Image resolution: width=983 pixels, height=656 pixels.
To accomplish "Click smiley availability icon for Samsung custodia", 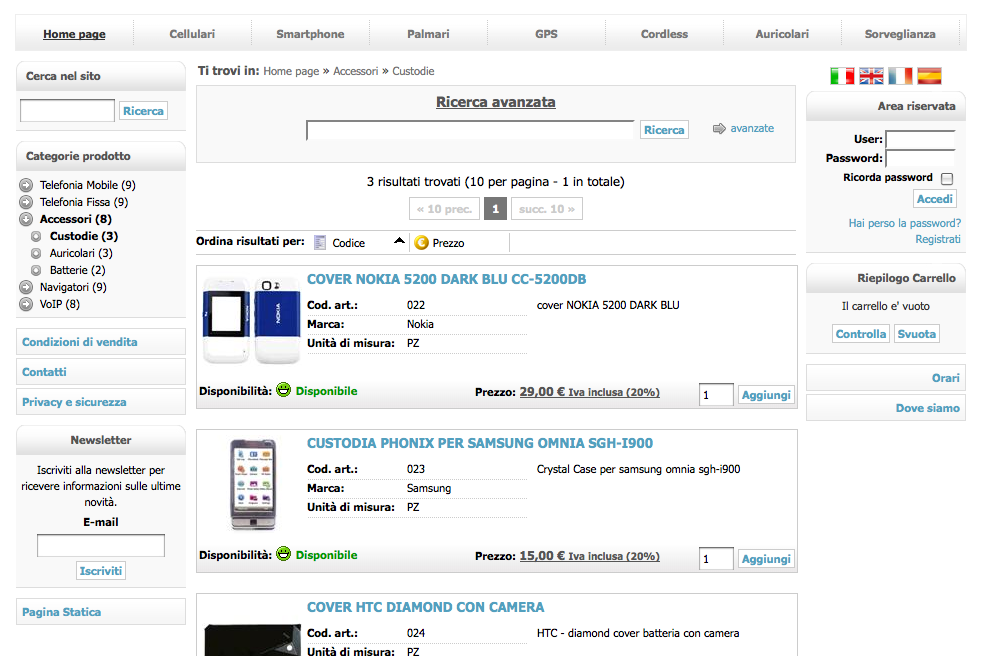I will tap(284, 554).
